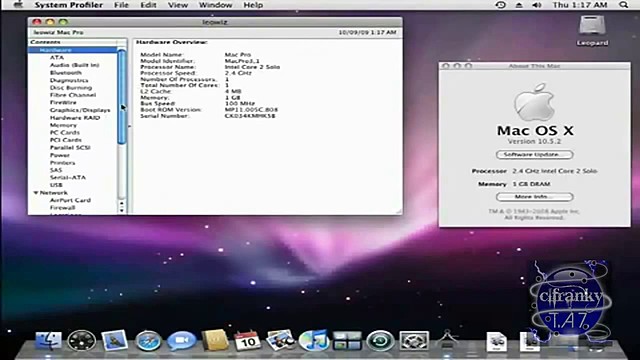Viewport: 640px width, 360px height.
Task: Select FireWire in Contents list
Action: (x=63, y=102)
